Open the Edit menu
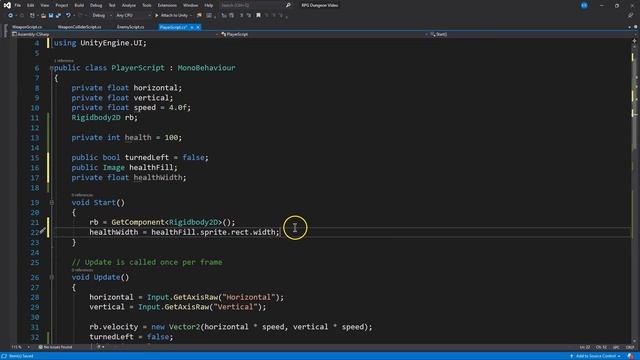The width and height of the screenshot is (640, 360). [31, 5]
